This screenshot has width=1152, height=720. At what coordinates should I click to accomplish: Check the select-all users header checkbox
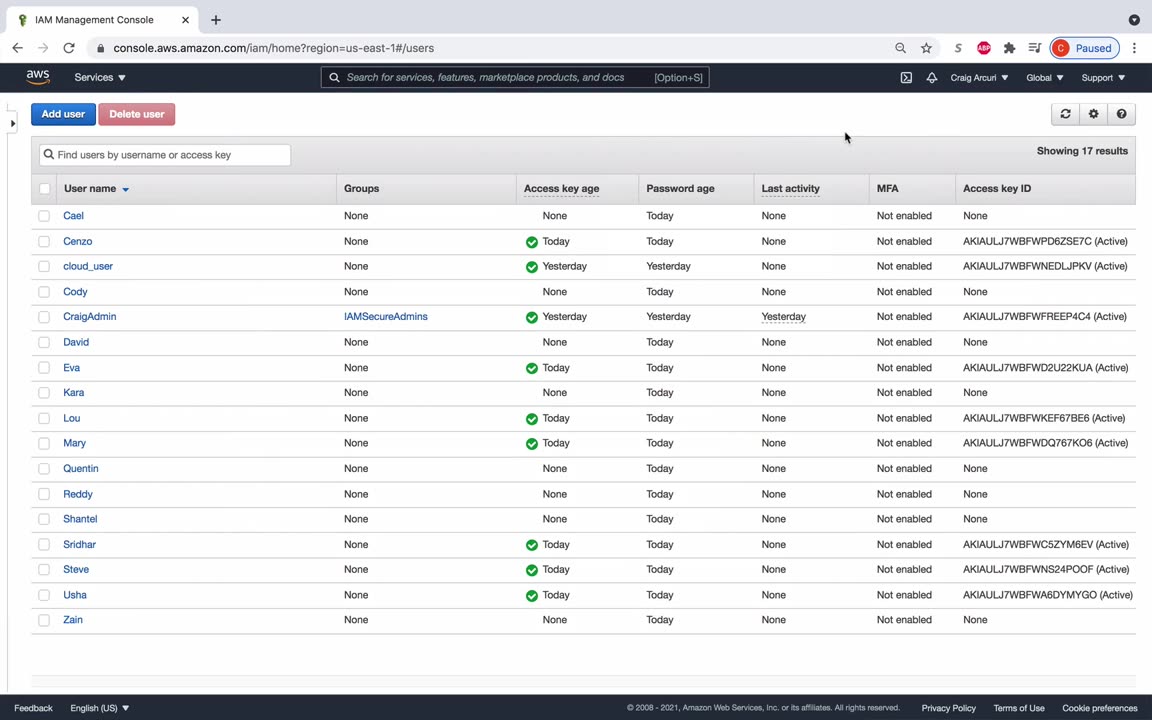pyautogui.click(x=45, y=189)
